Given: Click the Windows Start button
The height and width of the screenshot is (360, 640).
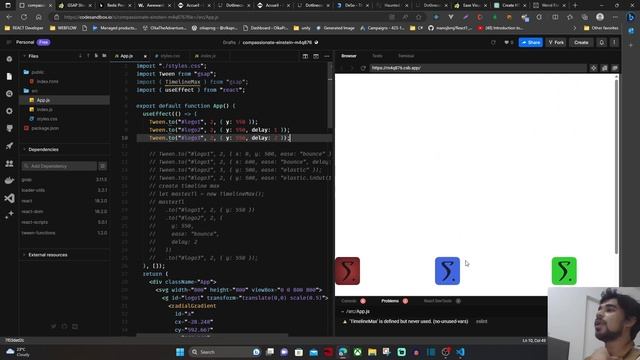Looking at the screenshot, I should click(x=180, y=352).
